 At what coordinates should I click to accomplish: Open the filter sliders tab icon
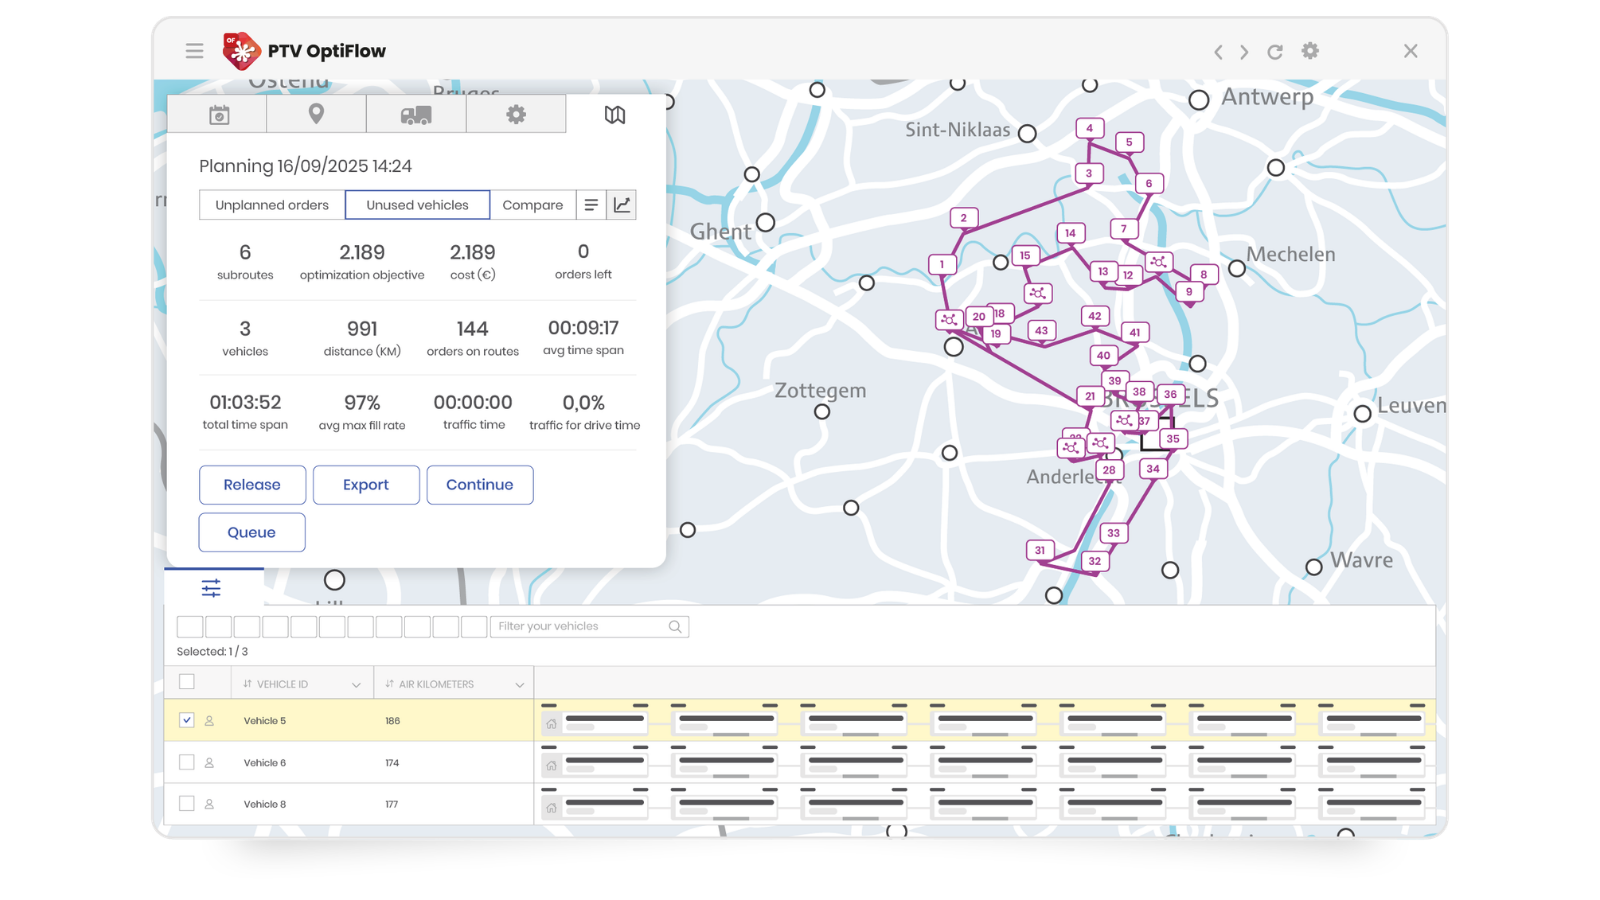[211, 588]
